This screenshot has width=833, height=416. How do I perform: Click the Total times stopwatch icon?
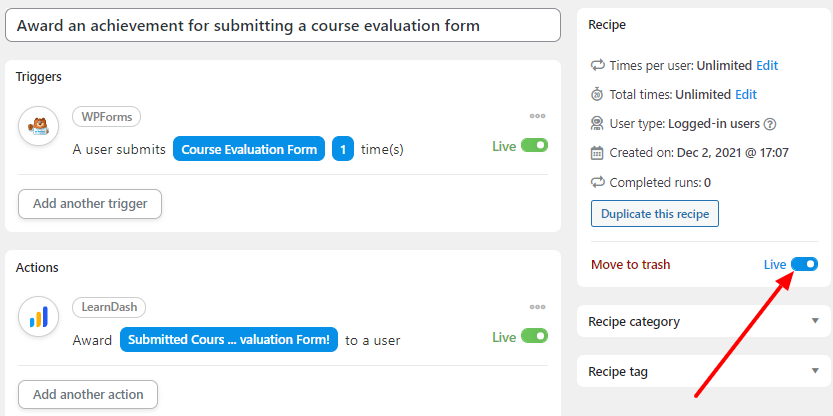click(x=598, y=95)
